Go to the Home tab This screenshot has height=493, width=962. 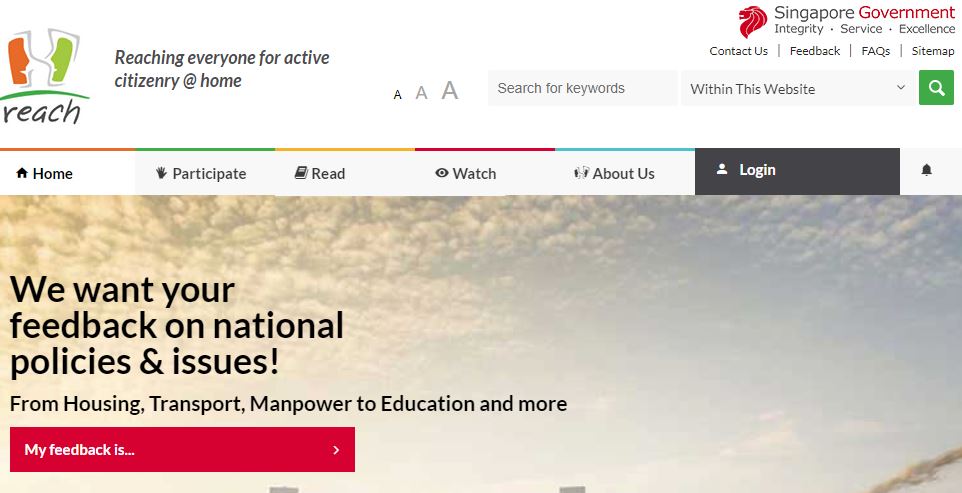[x=45, y=173]
